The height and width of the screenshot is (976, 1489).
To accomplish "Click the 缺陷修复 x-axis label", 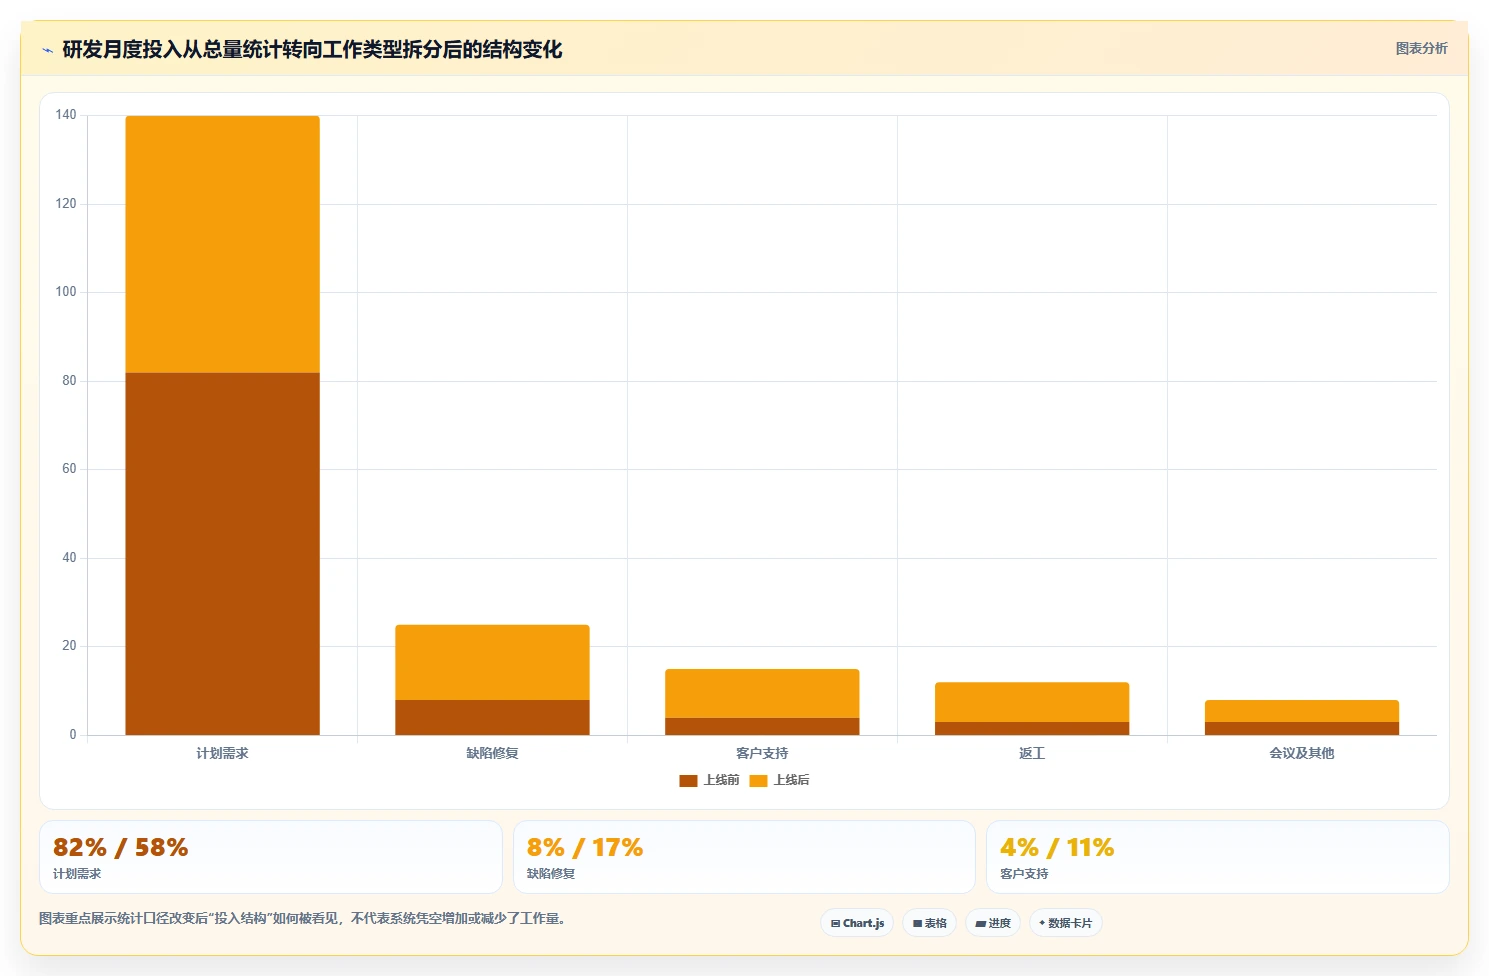I will 492,753.
